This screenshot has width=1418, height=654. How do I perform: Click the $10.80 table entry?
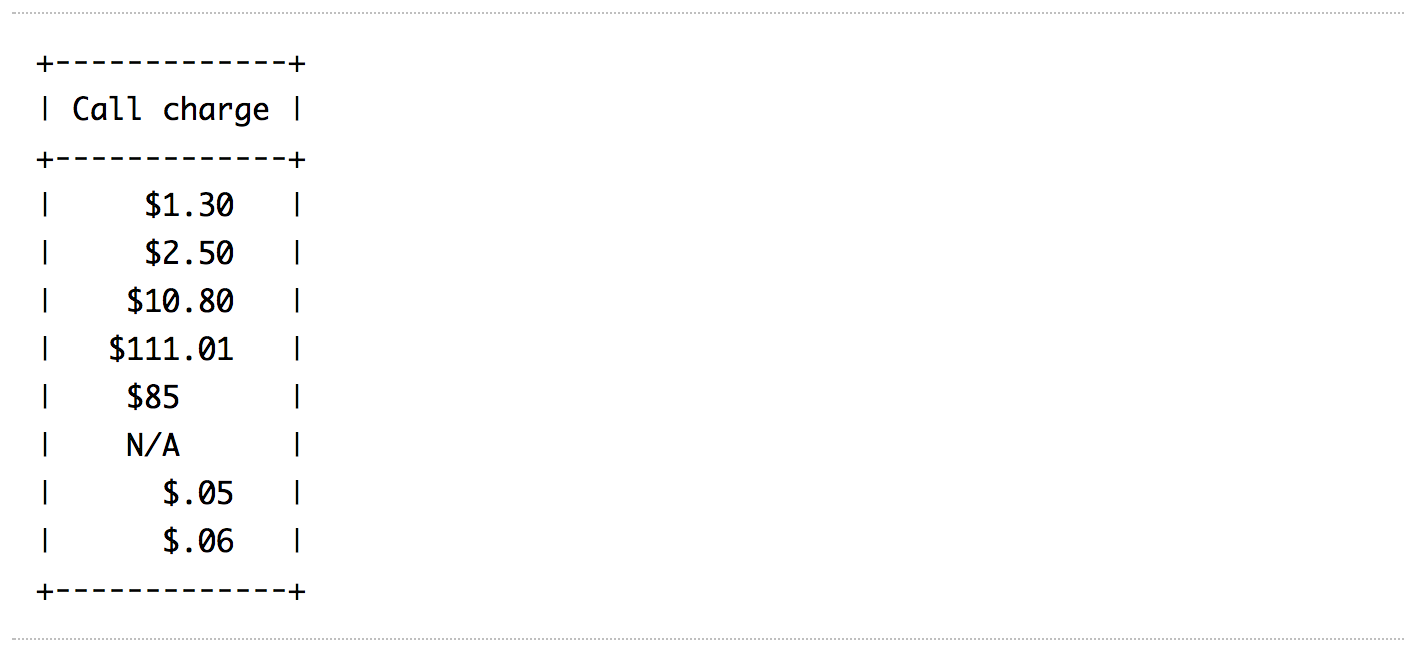coord(180,301)
